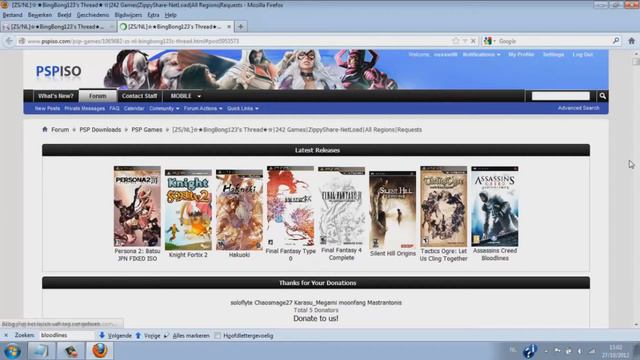Image resolution: width=640 pixels, height=360 pixels.
Task: Click PSP Games in the breadcrumb
Action: 147,129
